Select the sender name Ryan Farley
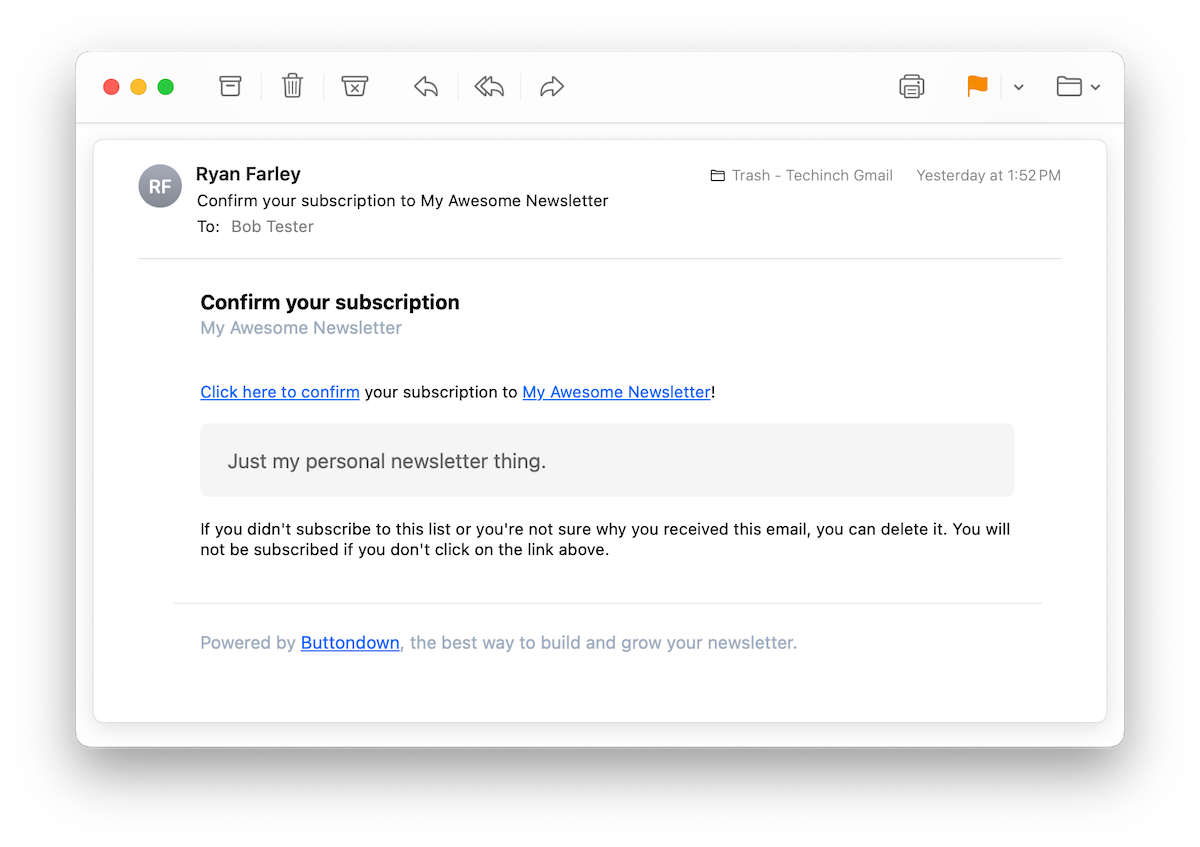 (248, 174)
